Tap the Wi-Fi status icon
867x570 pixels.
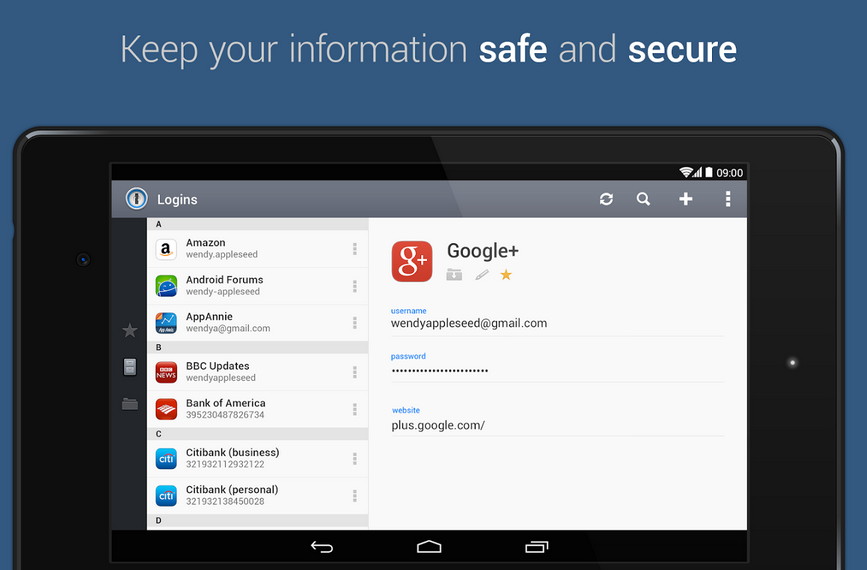pyautogui.click(x=686, y=172)
